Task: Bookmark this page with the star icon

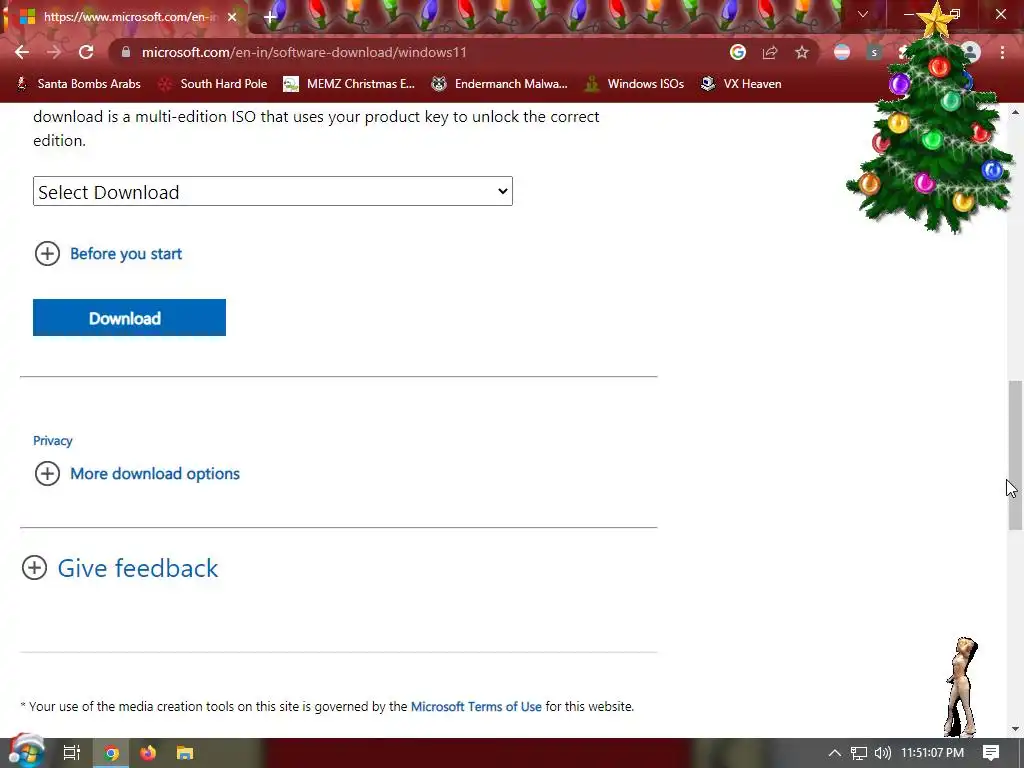Action: (802, 52)
